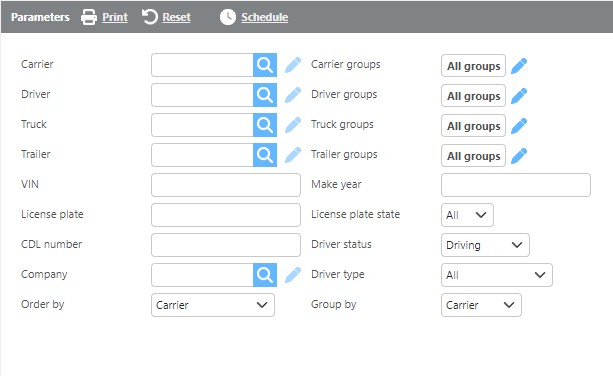This screenshot has width=613, height=376.
Task: Open the Driver type dropdown
Action: tap(496, 275)
